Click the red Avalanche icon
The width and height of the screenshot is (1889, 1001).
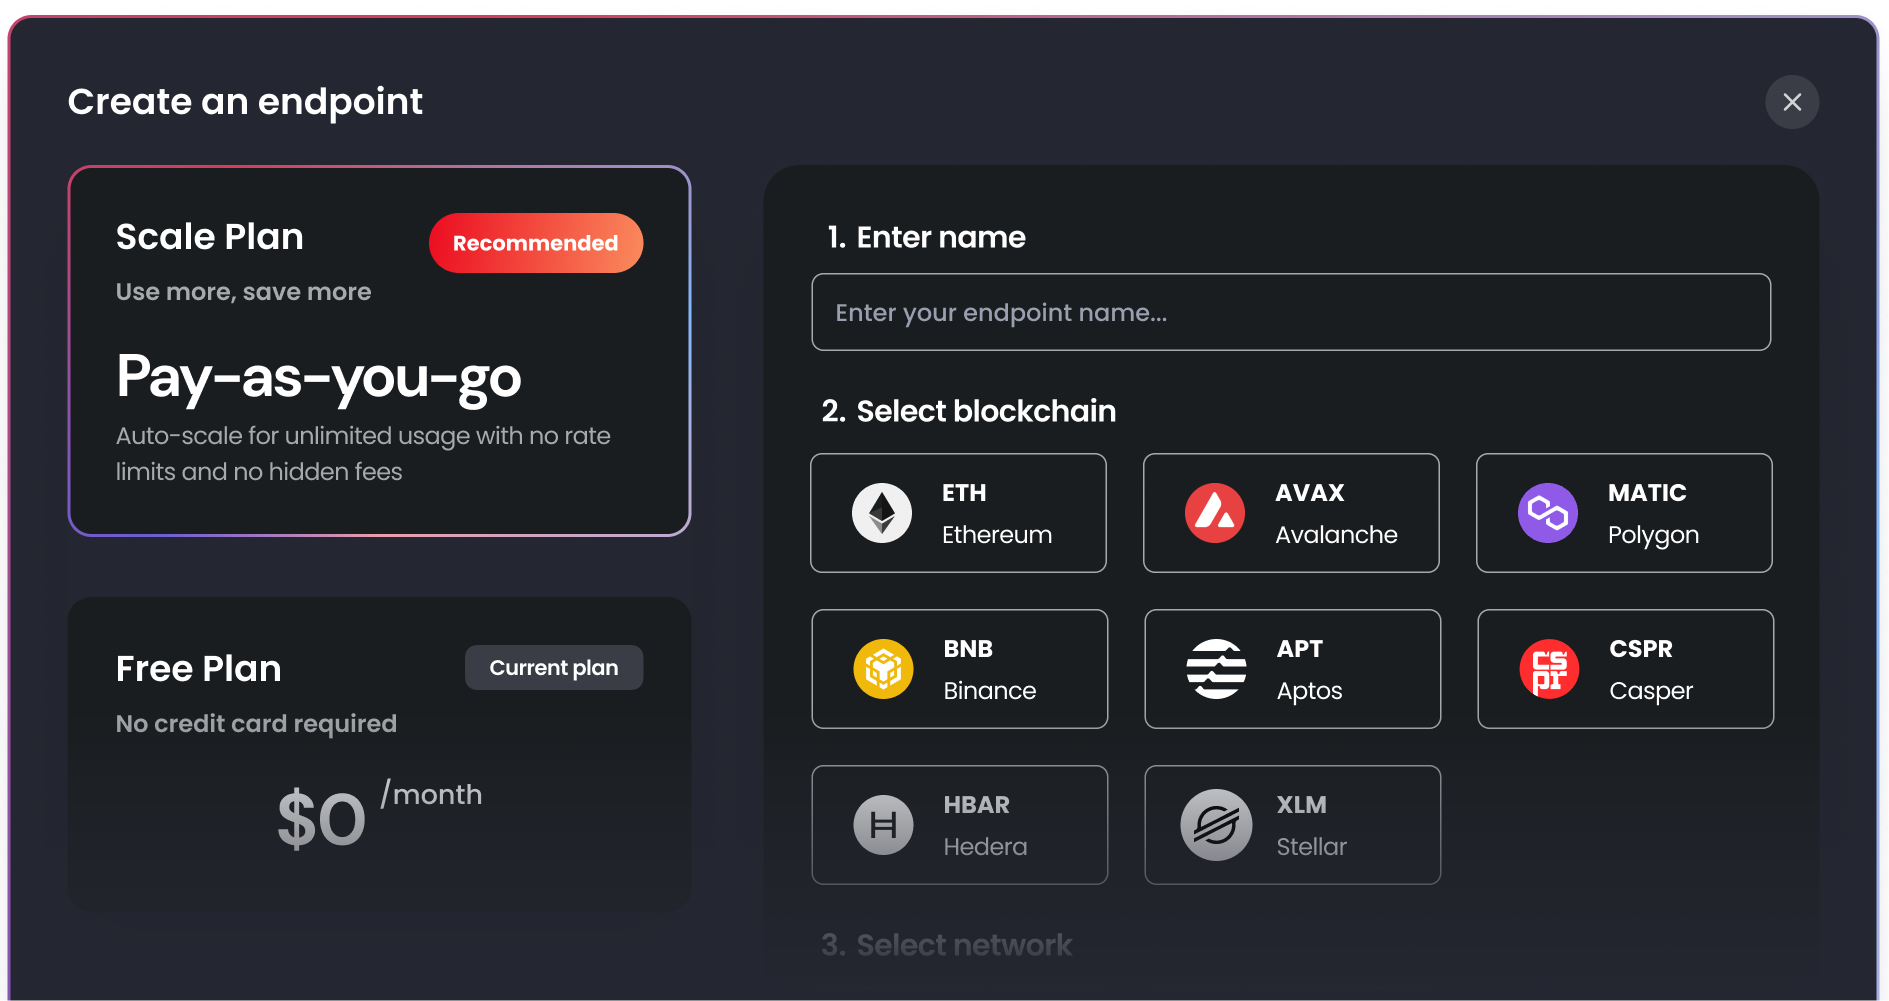coord(1216,513)
